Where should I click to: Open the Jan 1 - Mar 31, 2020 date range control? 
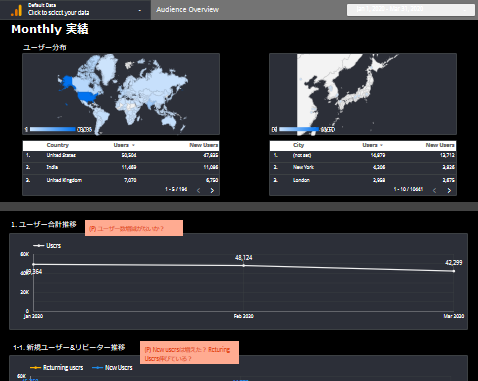pos(411,10)
